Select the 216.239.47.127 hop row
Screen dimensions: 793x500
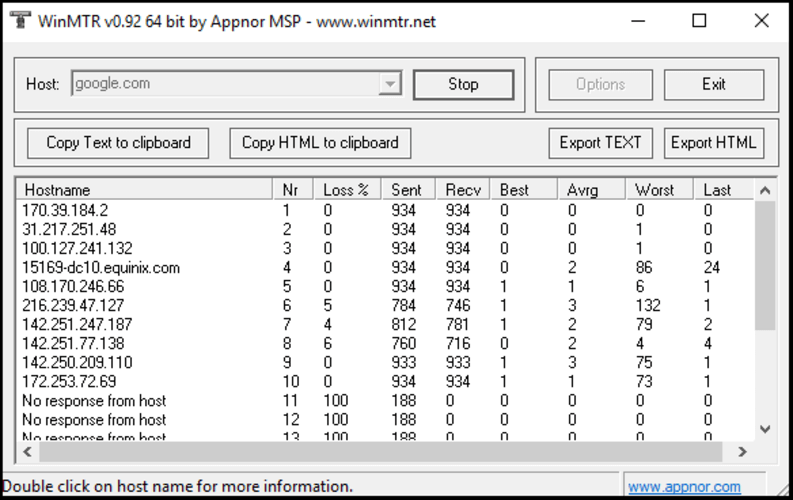(x=74, y=306)
